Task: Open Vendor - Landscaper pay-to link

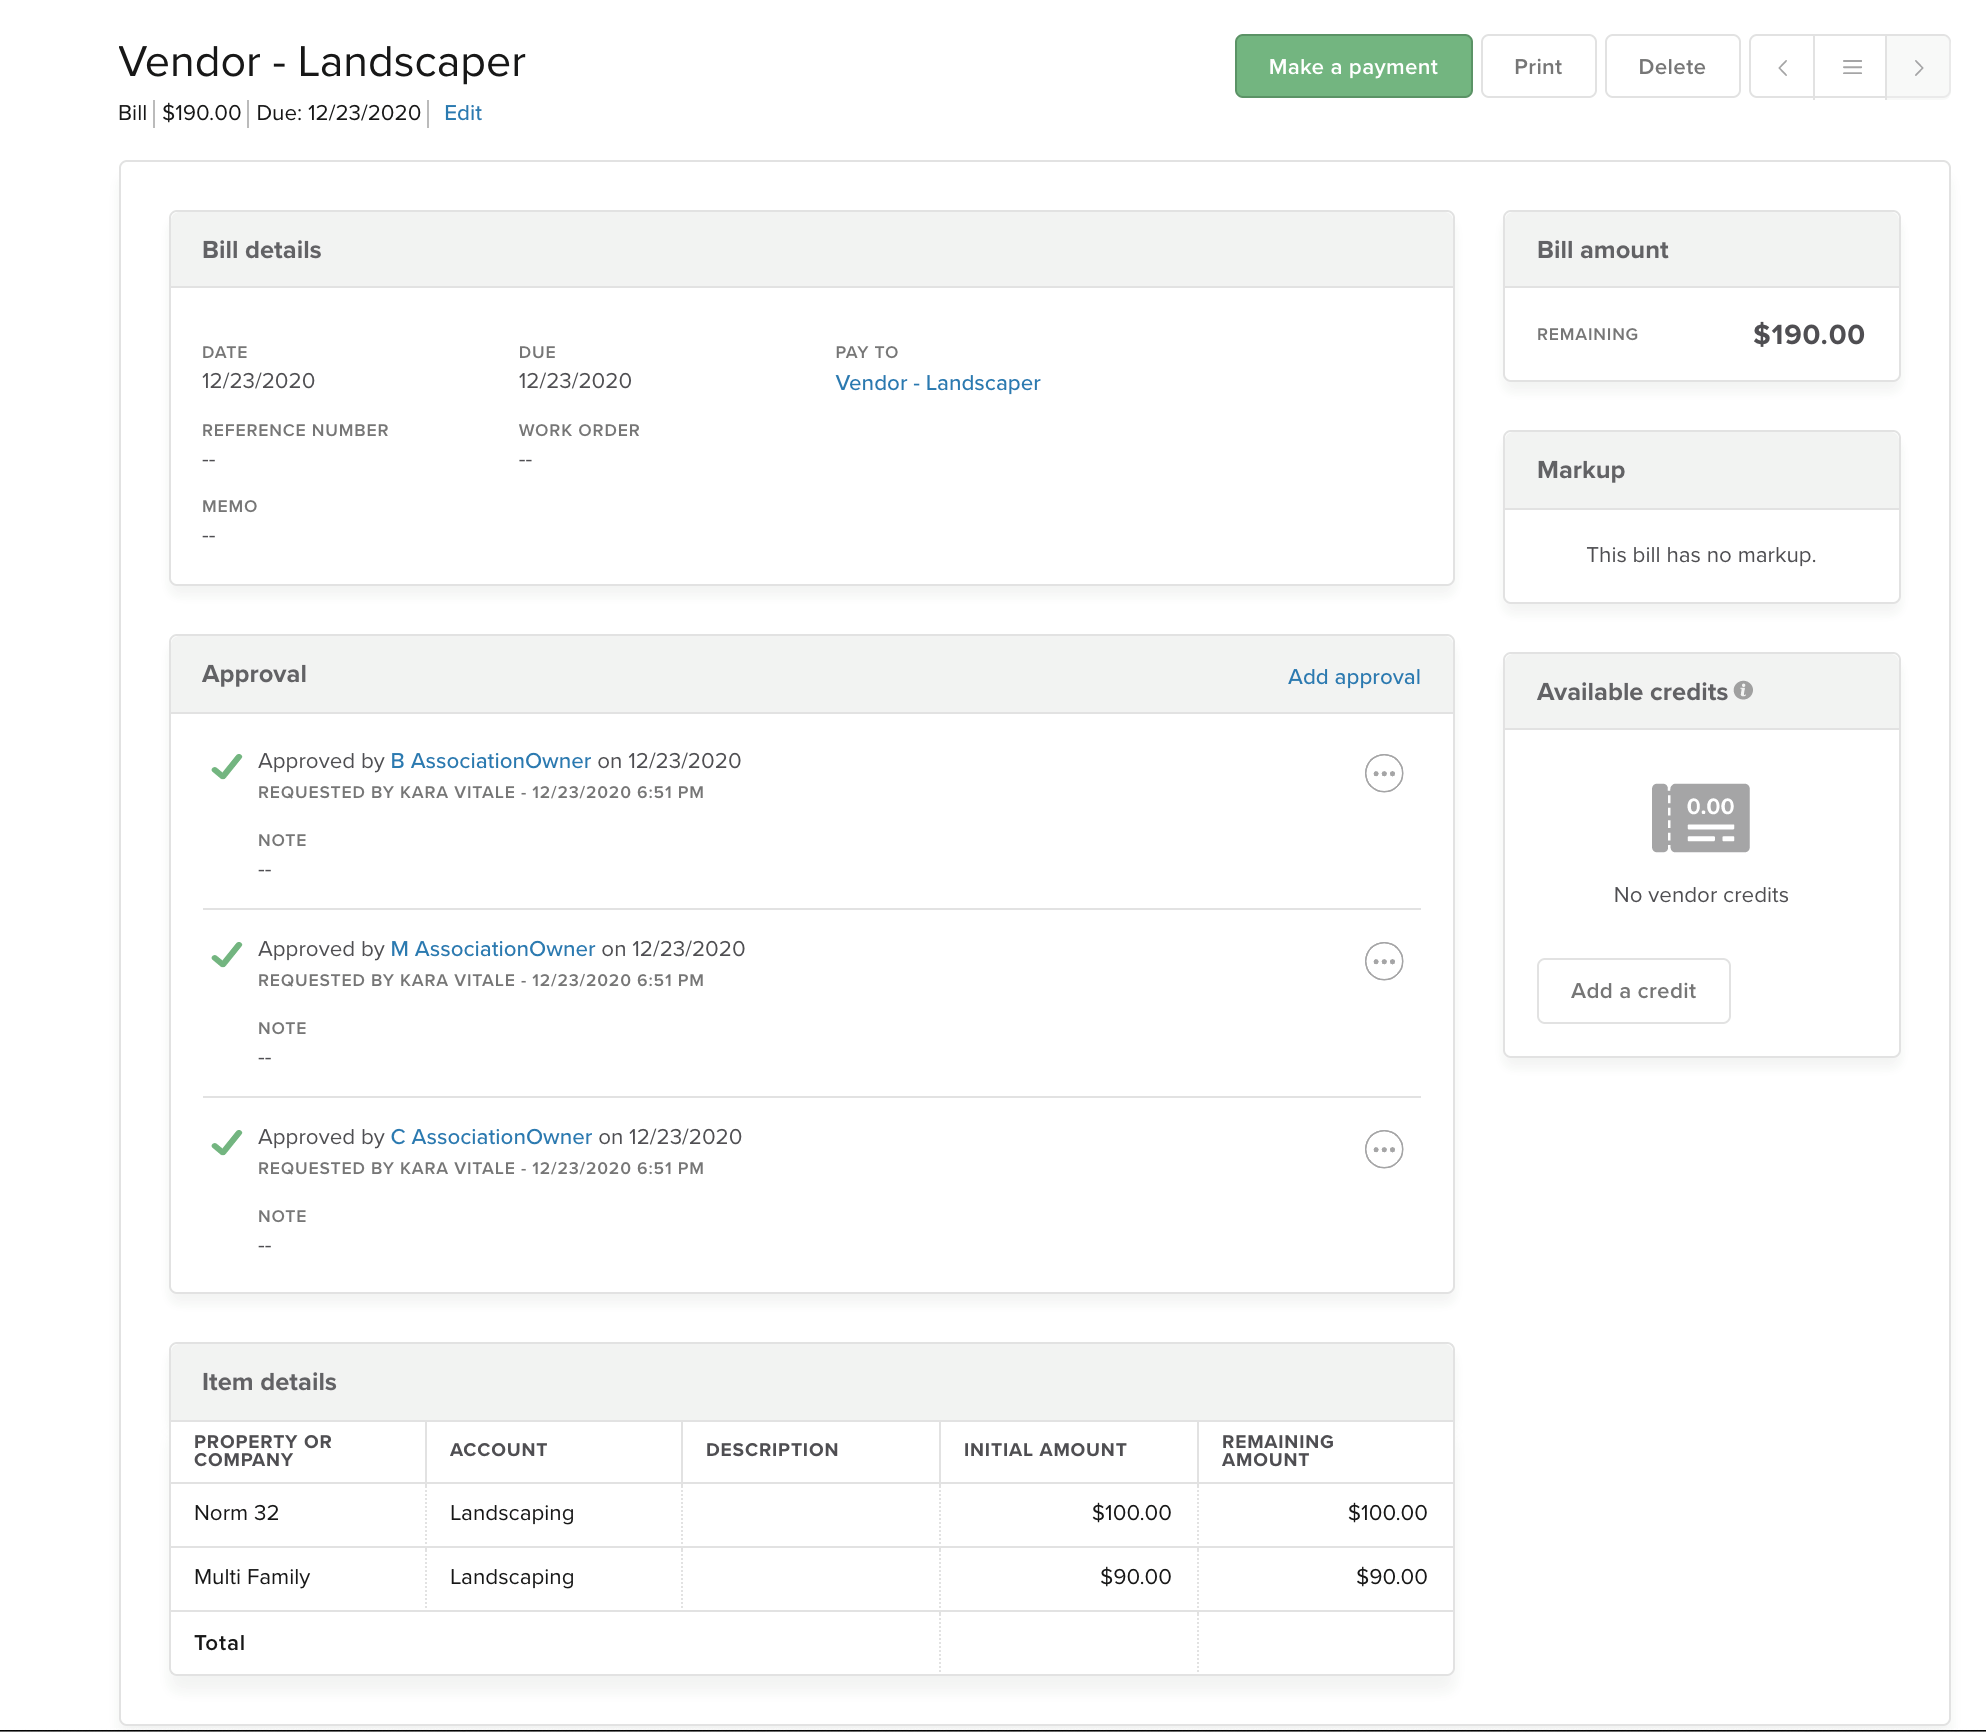Action: (x=938, y=383)
